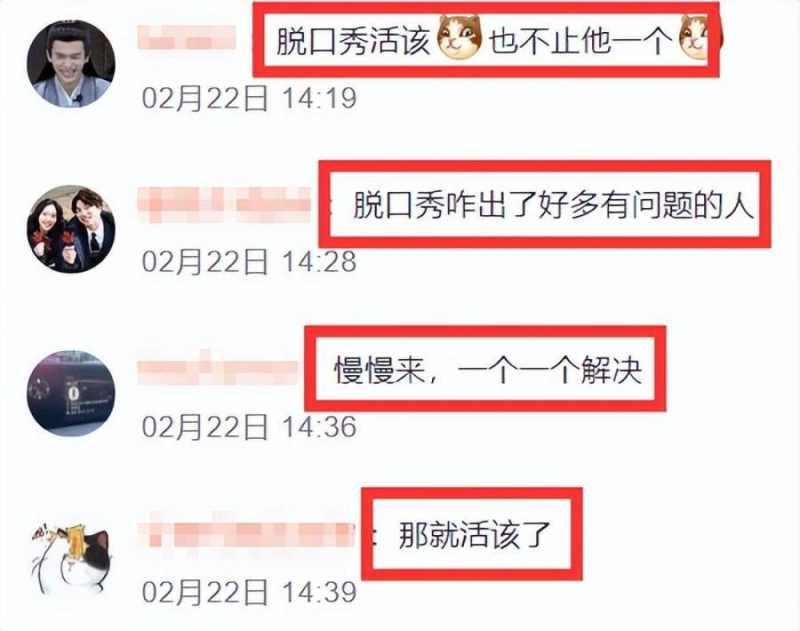Screen dimensions: 800x631
Task: Click the blurred username of the second commenter
Action: (x=224, y=205)
